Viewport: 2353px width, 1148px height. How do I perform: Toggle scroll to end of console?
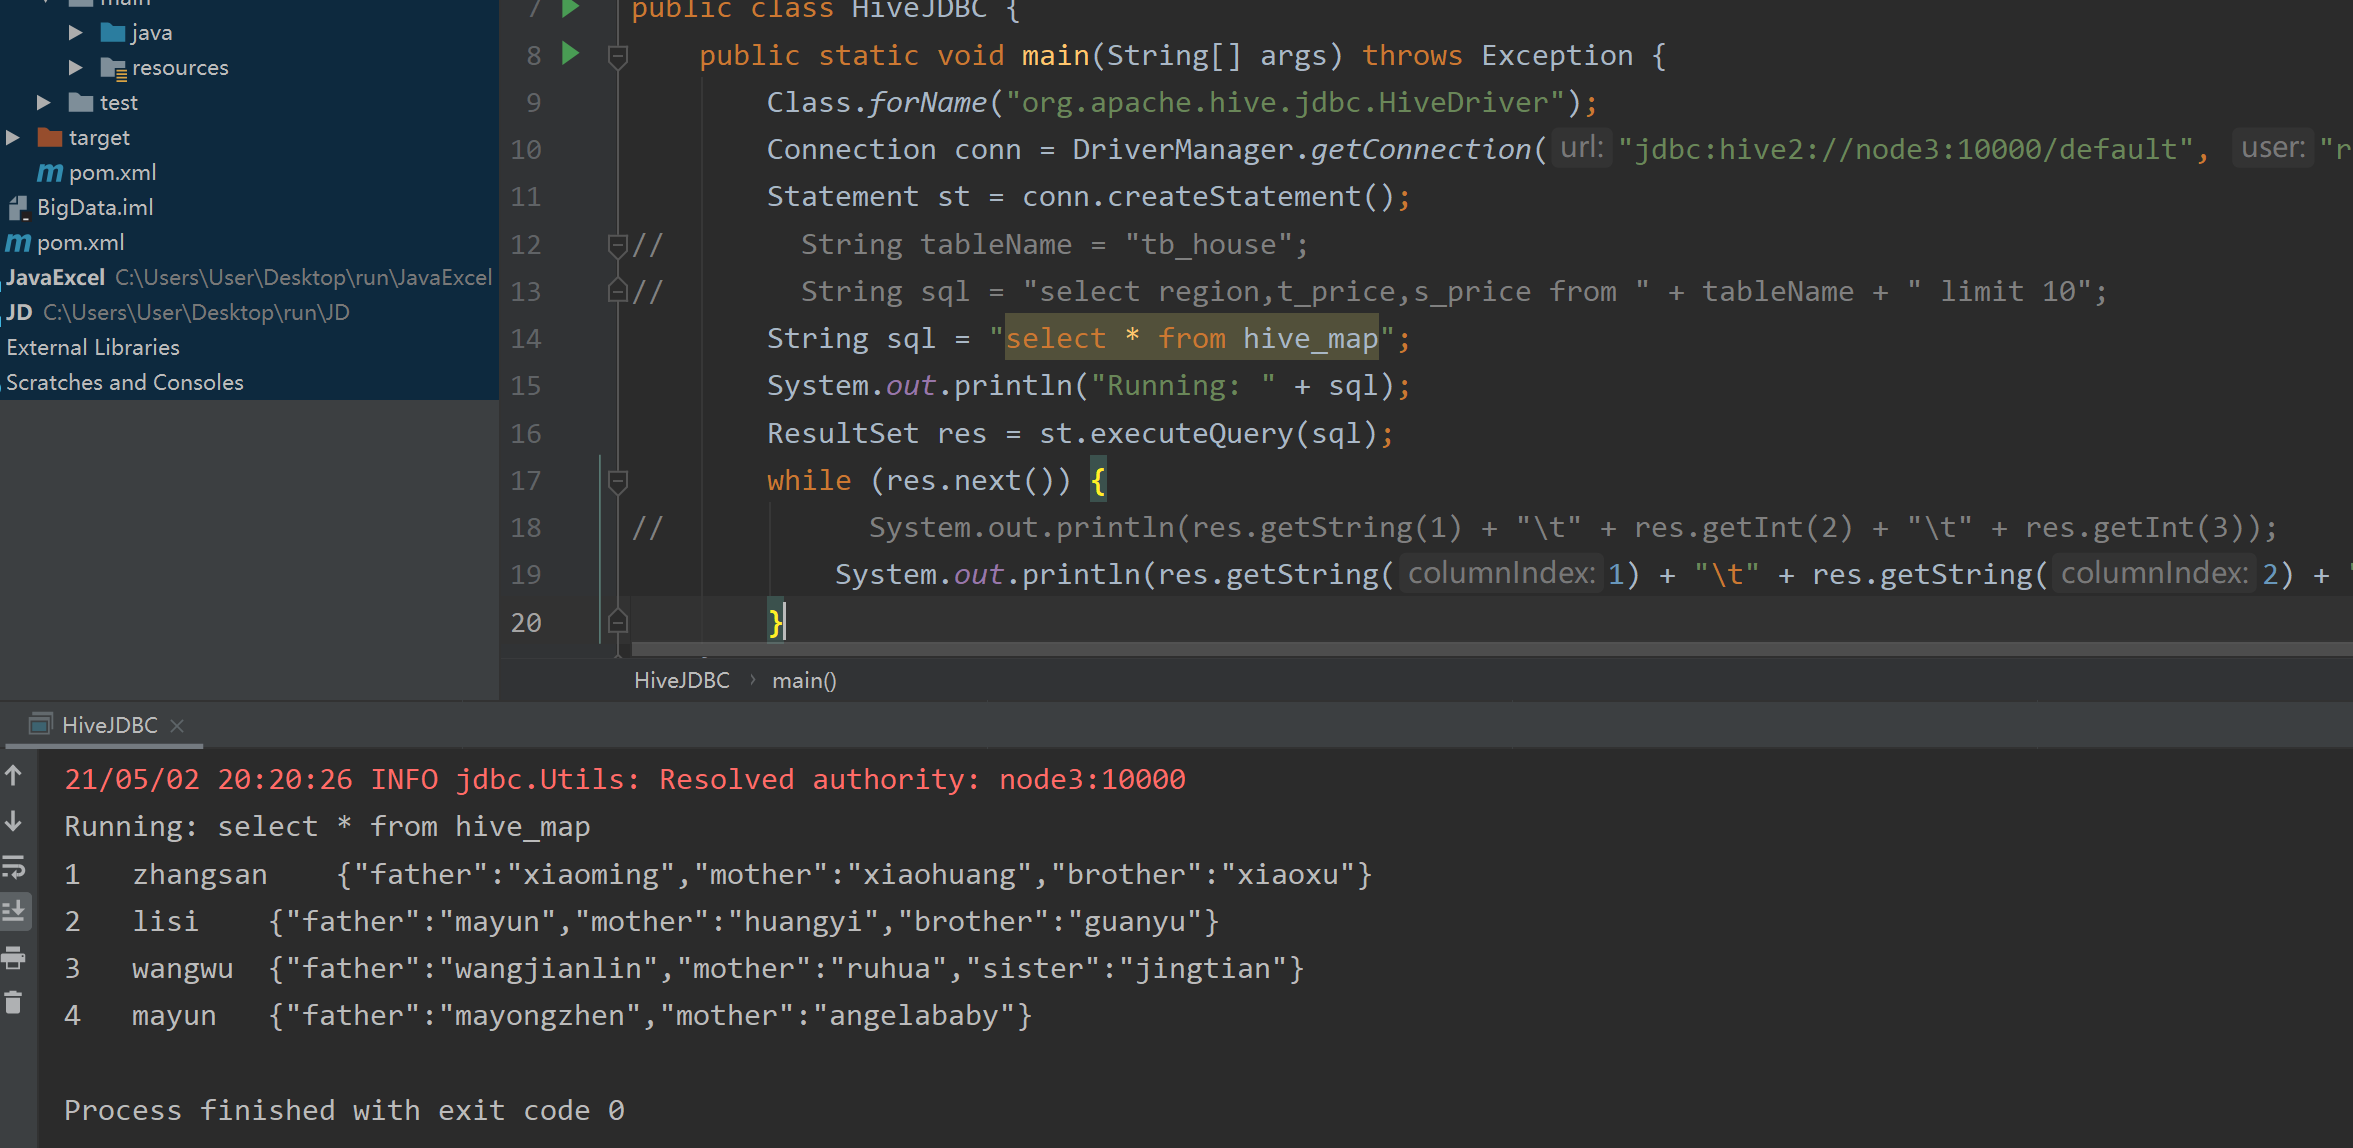coord(14,912)
